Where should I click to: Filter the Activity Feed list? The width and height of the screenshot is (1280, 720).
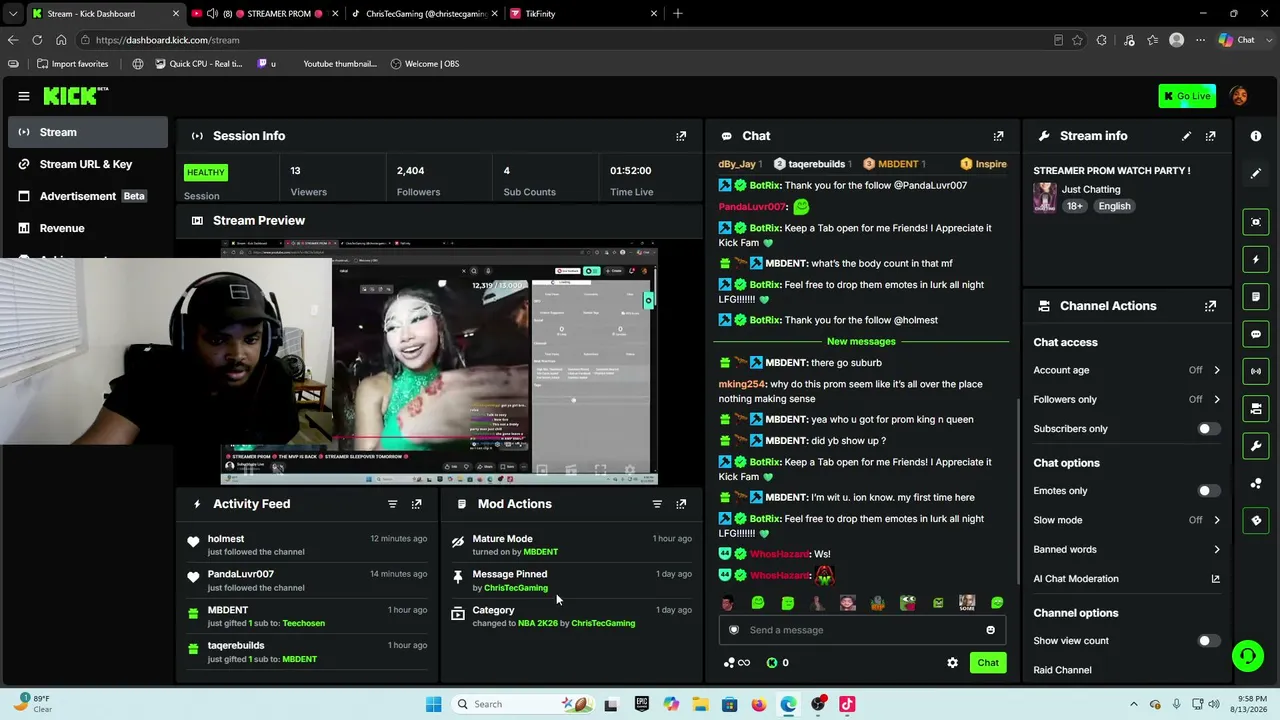click(392, 504)
